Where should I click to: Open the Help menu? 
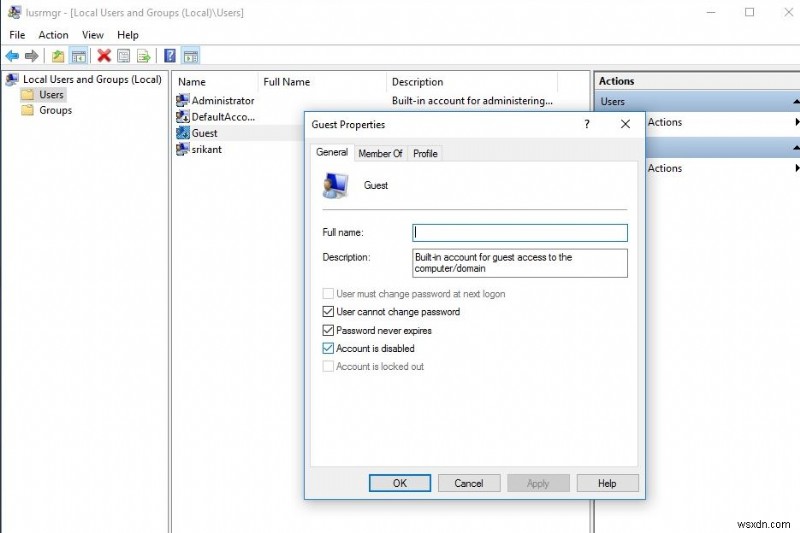[128, 35]
